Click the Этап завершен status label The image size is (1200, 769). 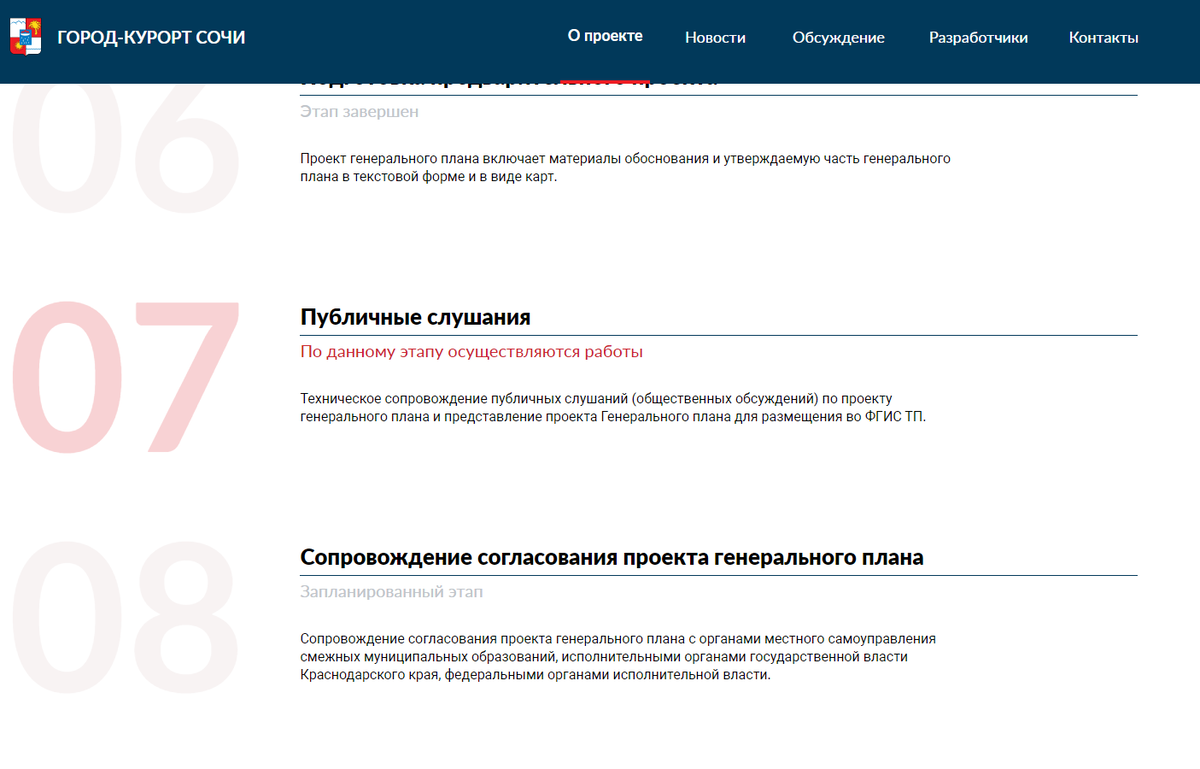pos(359,112)
